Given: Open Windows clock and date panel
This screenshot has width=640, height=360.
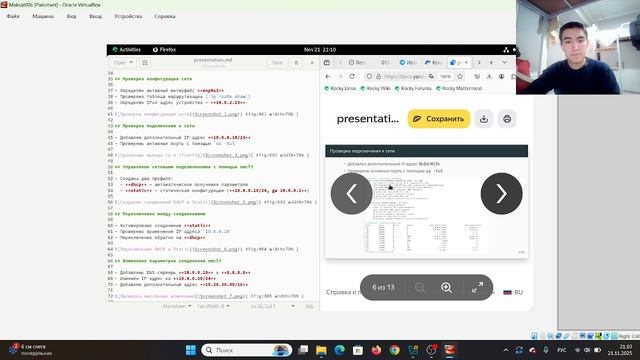Looking at the screenshot, I should pyautogui.click(x=620, y=350).
